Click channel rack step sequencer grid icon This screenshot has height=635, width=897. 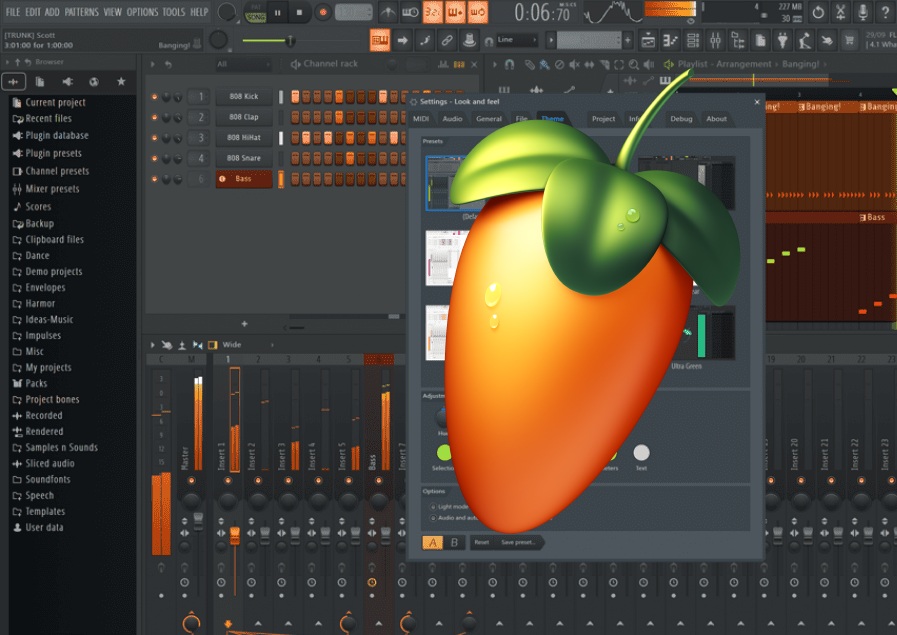[x=459, y=65]
